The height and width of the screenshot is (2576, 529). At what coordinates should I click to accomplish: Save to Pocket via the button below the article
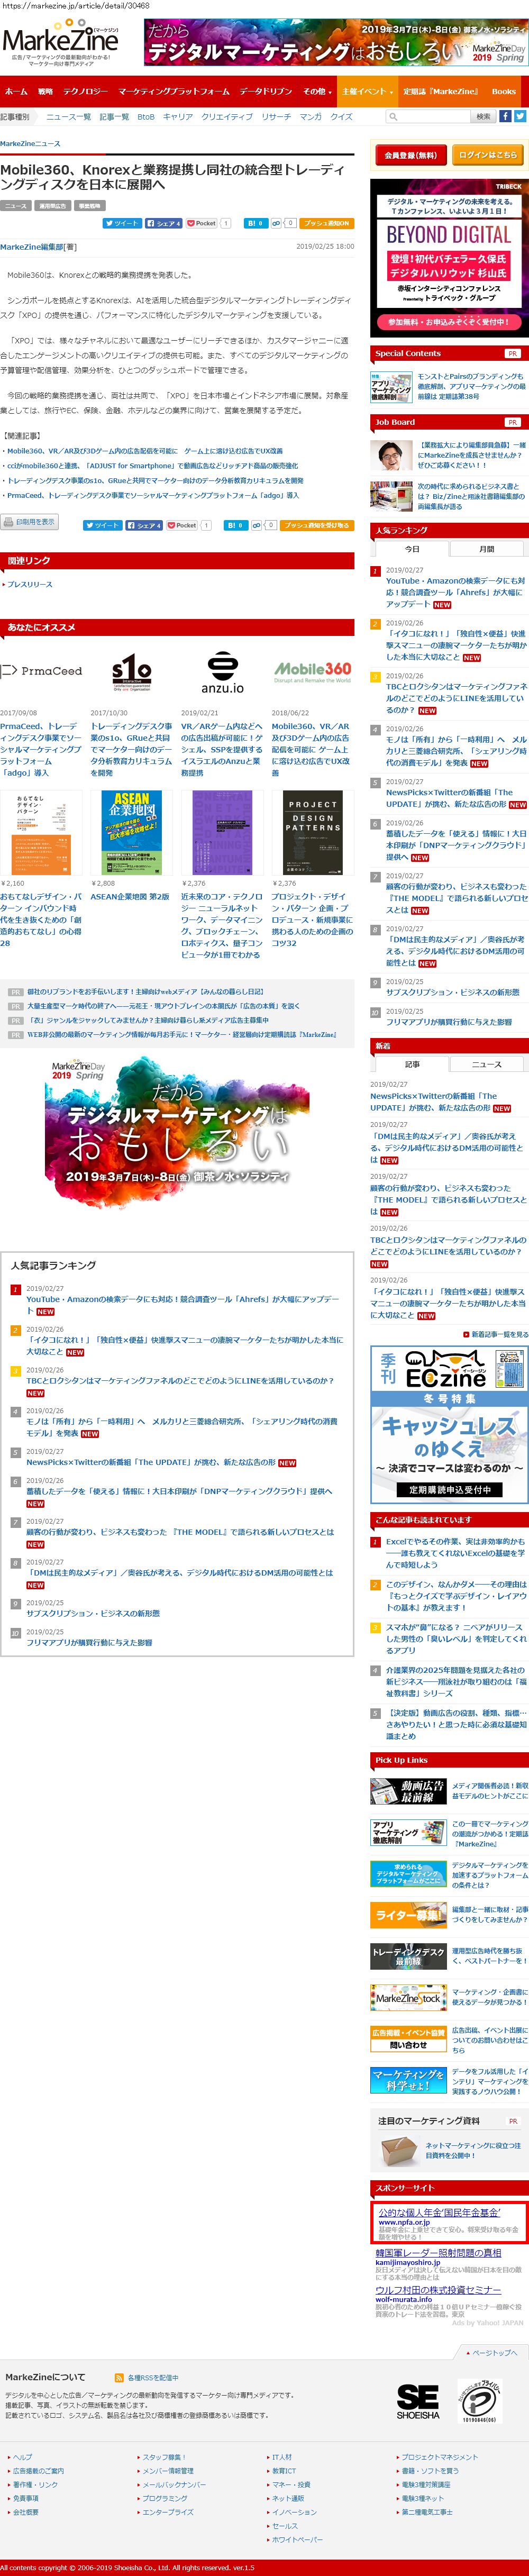point(182,524)
